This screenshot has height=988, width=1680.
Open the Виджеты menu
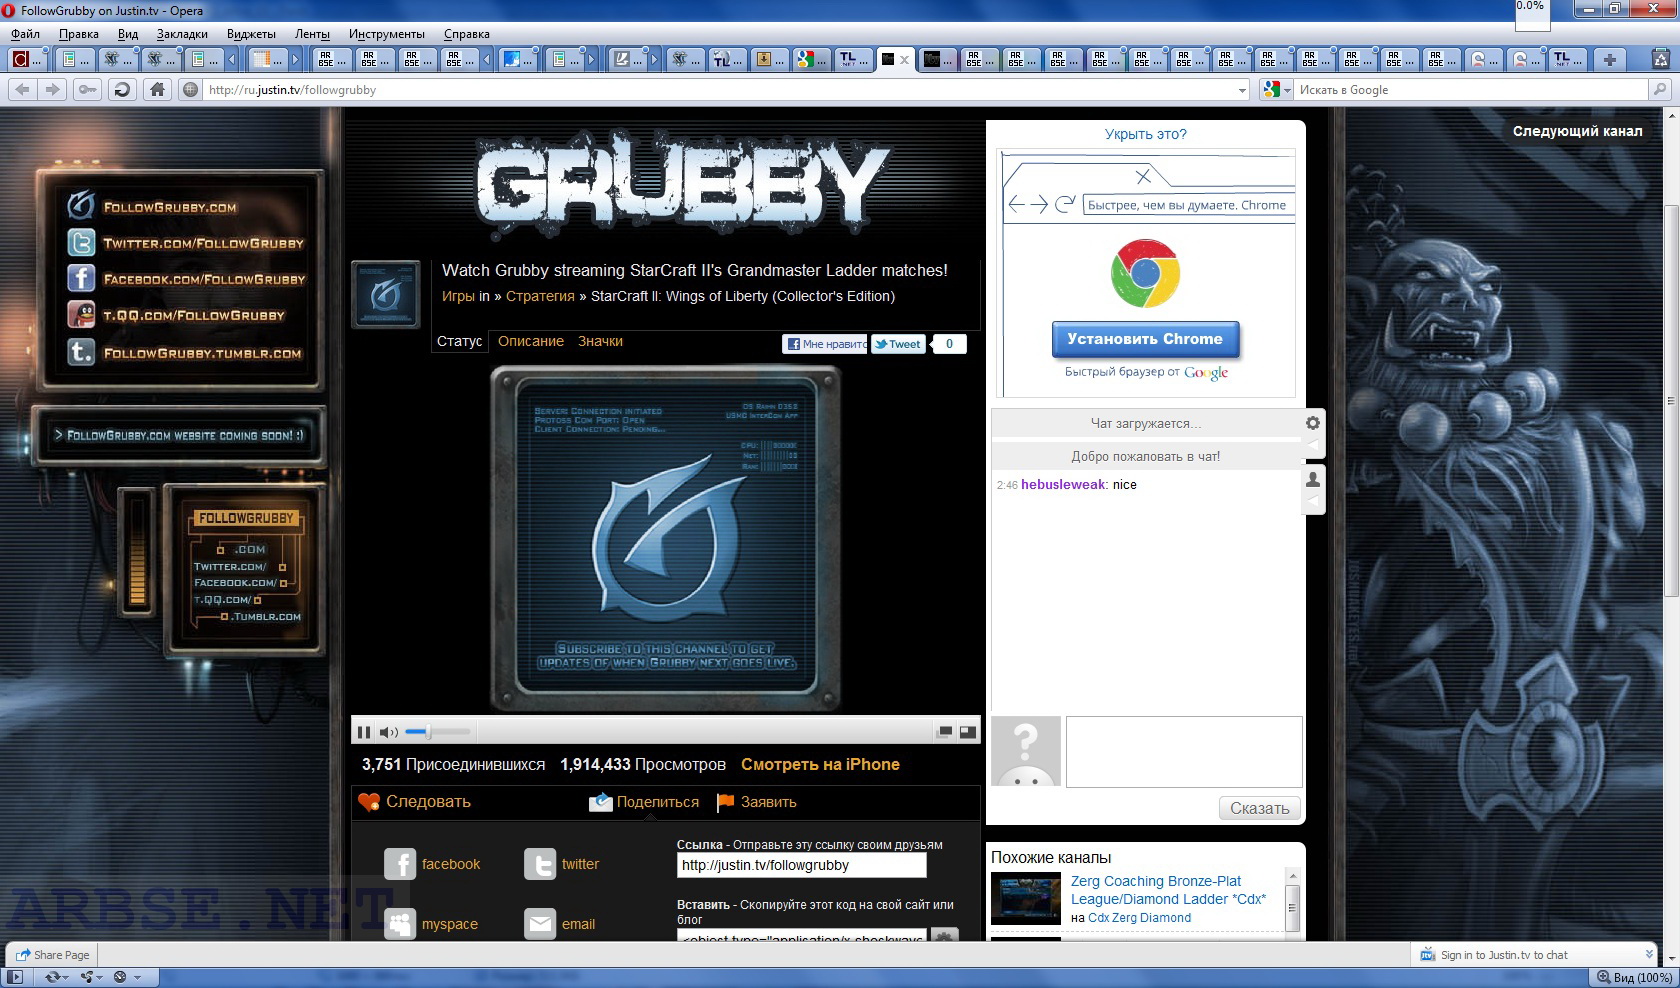click(251, 34)
